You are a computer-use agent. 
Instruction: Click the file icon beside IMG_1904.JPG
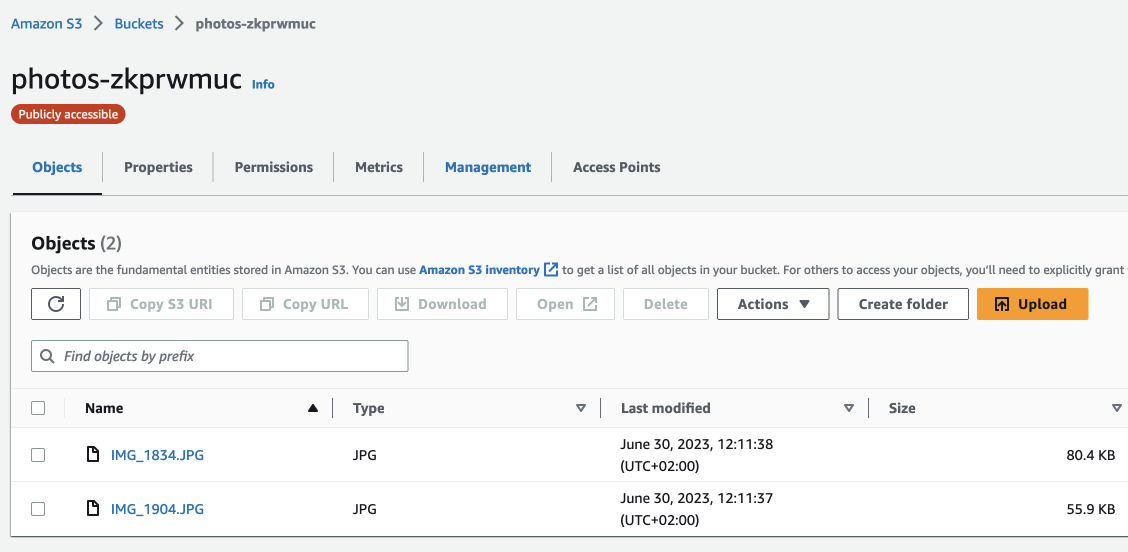click(93, 509)
